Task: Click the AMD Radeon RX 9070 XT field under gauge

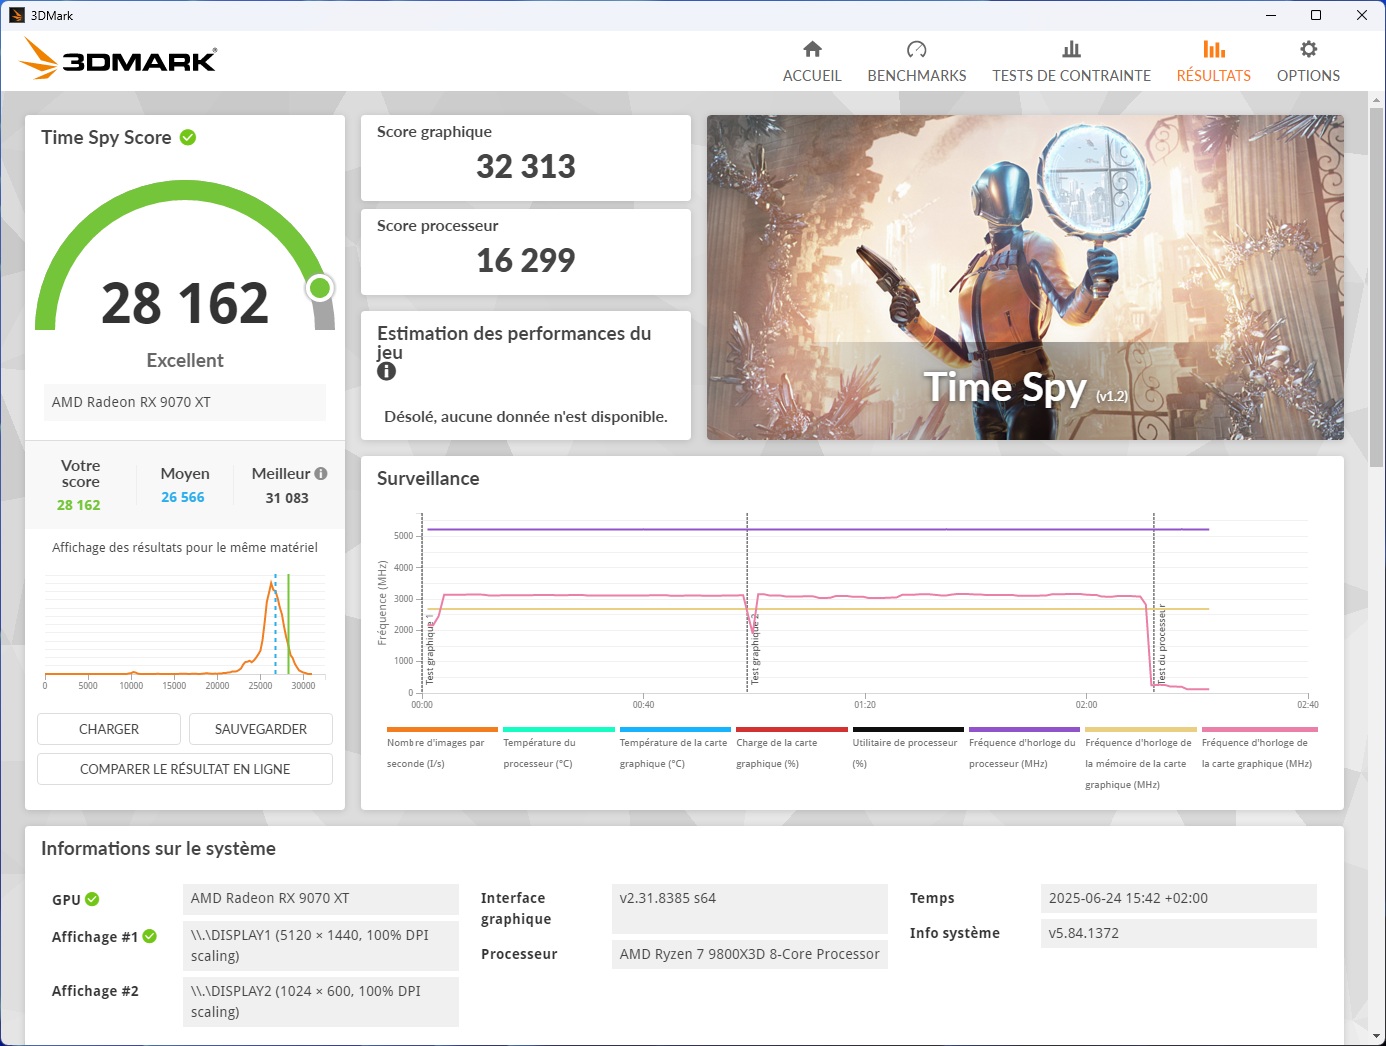Action: click(185, 402)
